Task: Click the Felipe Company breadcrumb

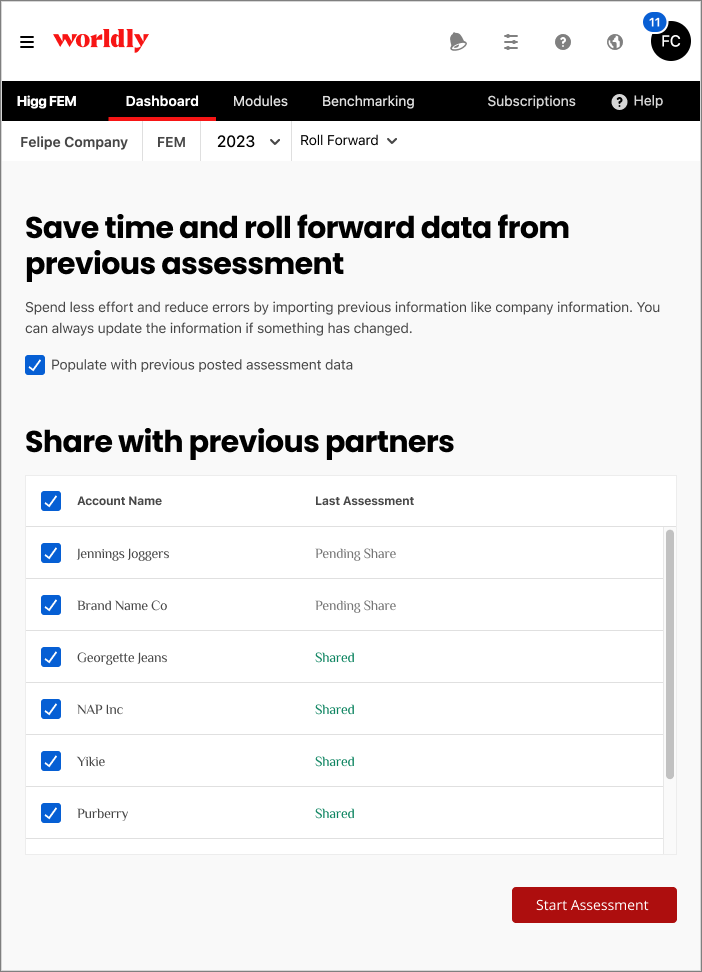Action: pyautogui.click(x=74, y=142)
